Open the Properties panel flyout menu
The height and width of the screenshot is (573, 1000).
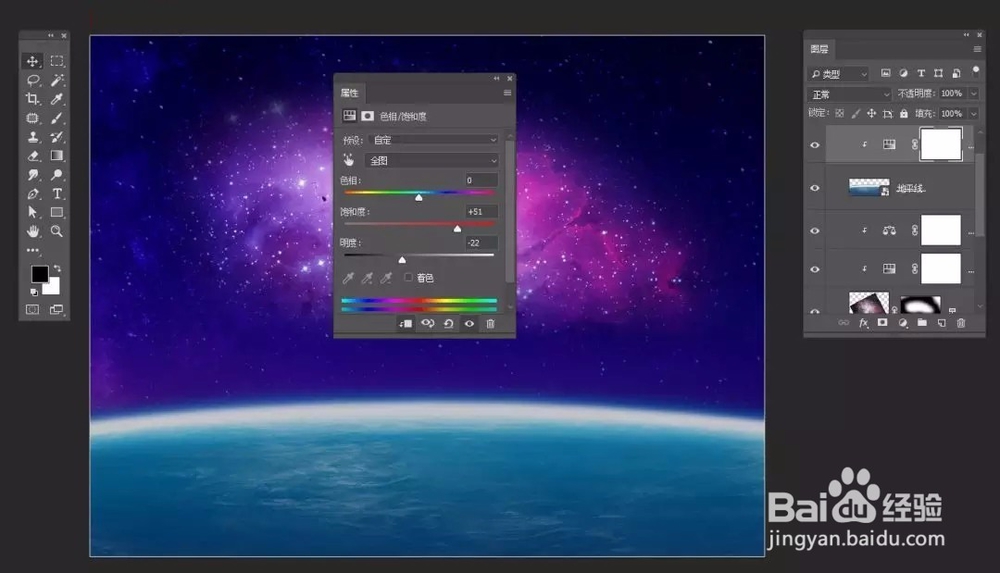tap(508, 93)
